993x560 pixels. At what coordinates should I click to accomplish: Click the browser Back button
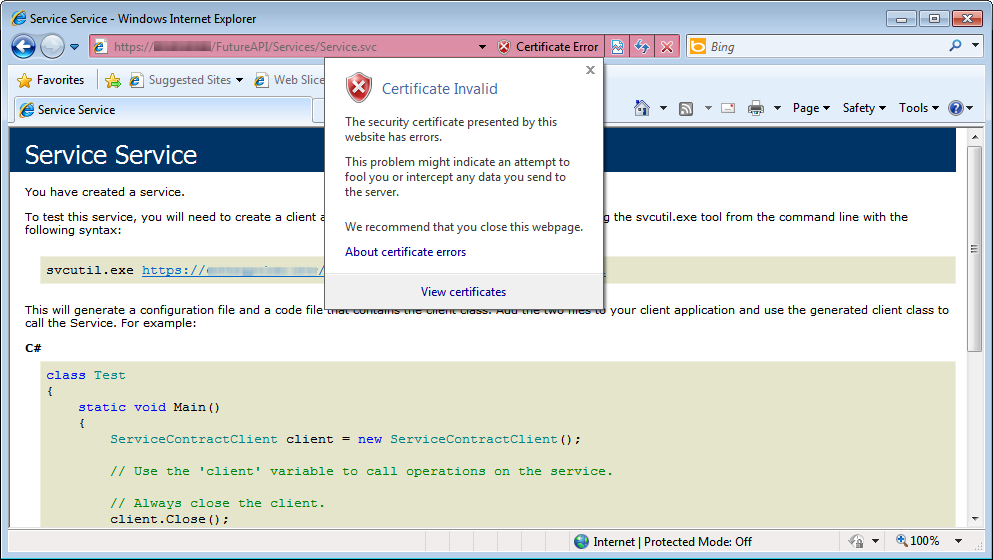[24, 47]
